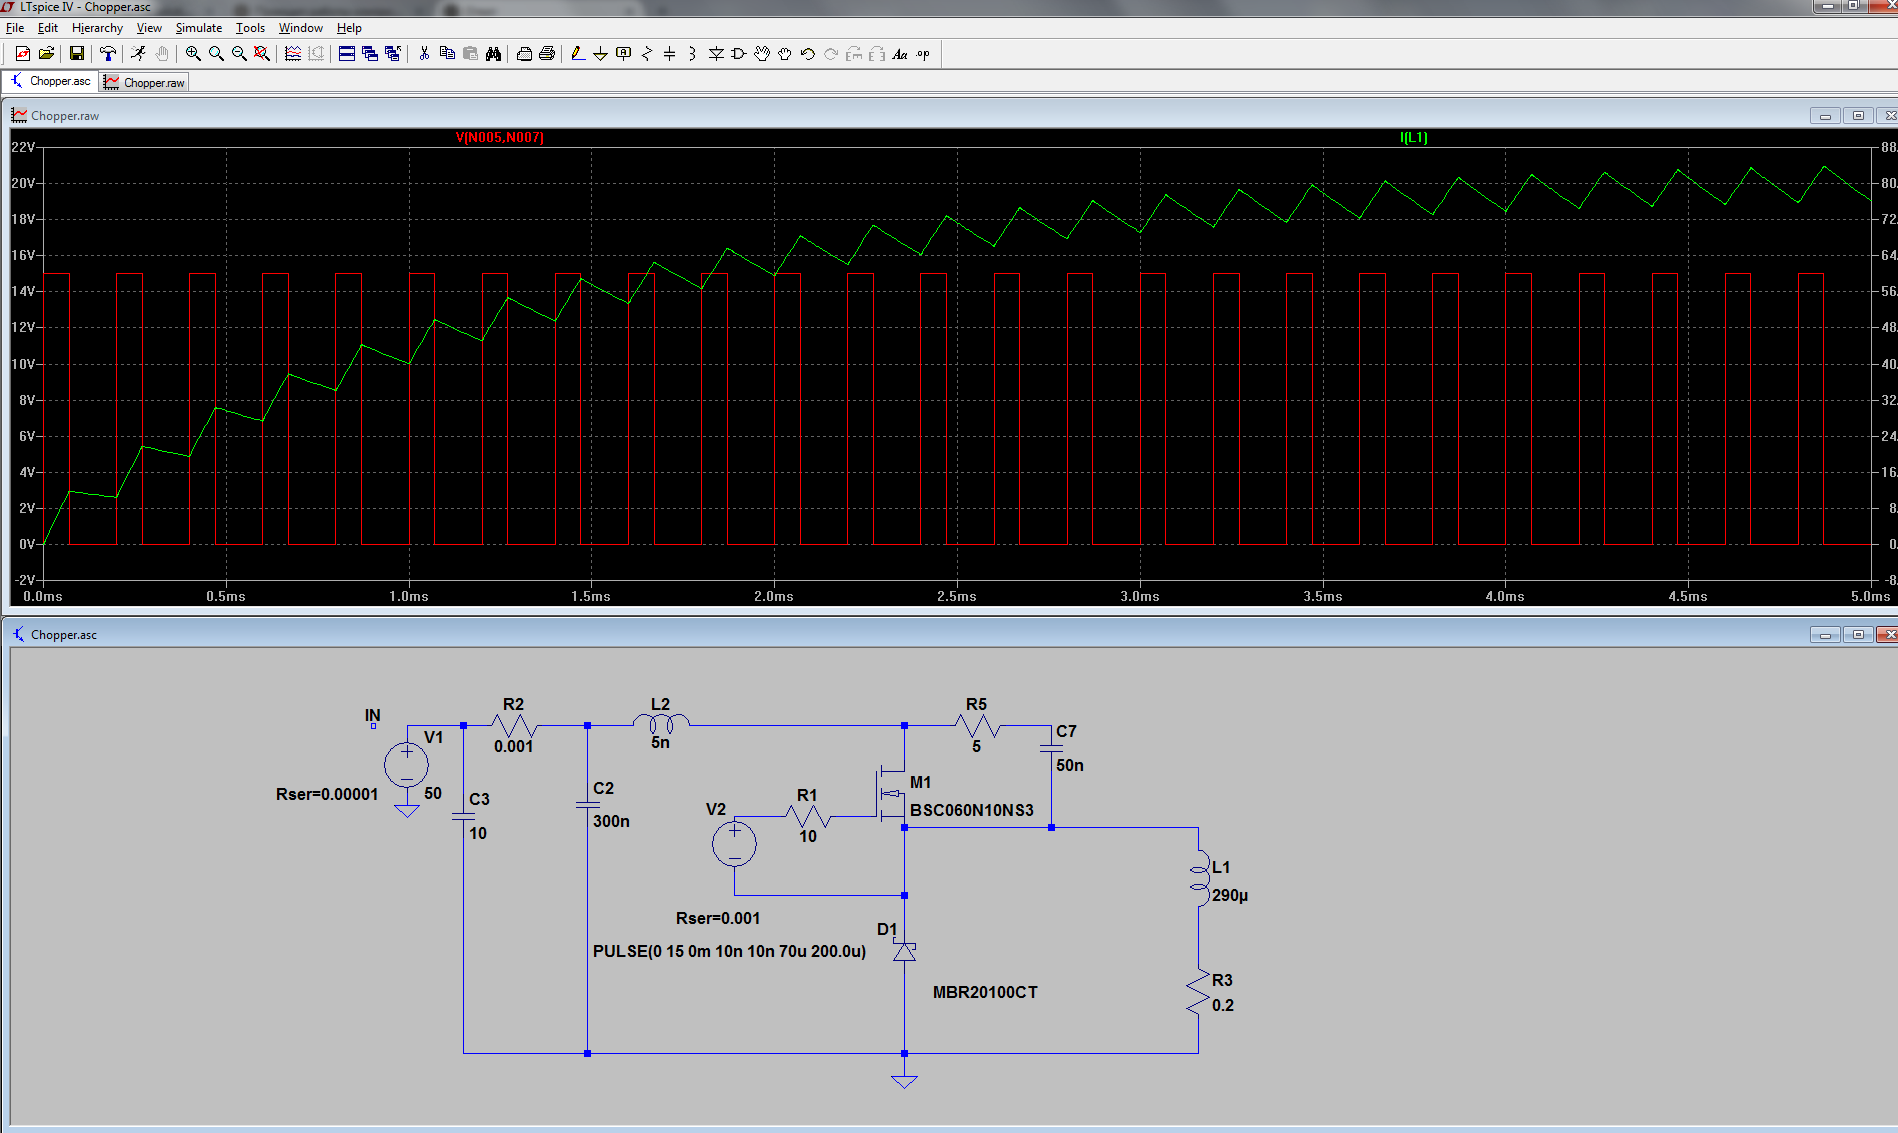
Task: Click the Save floppy disk icon
Action: pos(77,54)
